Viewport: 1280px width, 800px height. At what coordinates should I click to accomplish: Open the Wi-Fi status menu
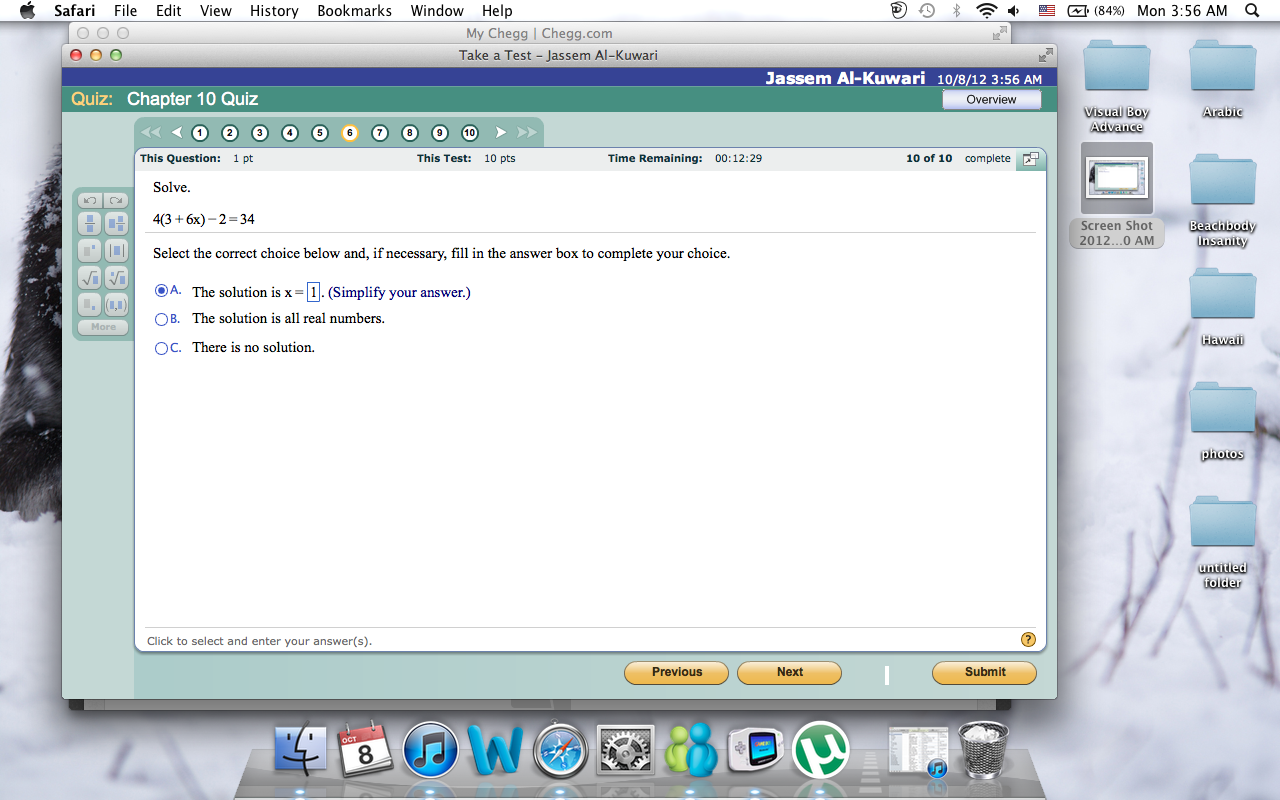click(x=988, y=11)
